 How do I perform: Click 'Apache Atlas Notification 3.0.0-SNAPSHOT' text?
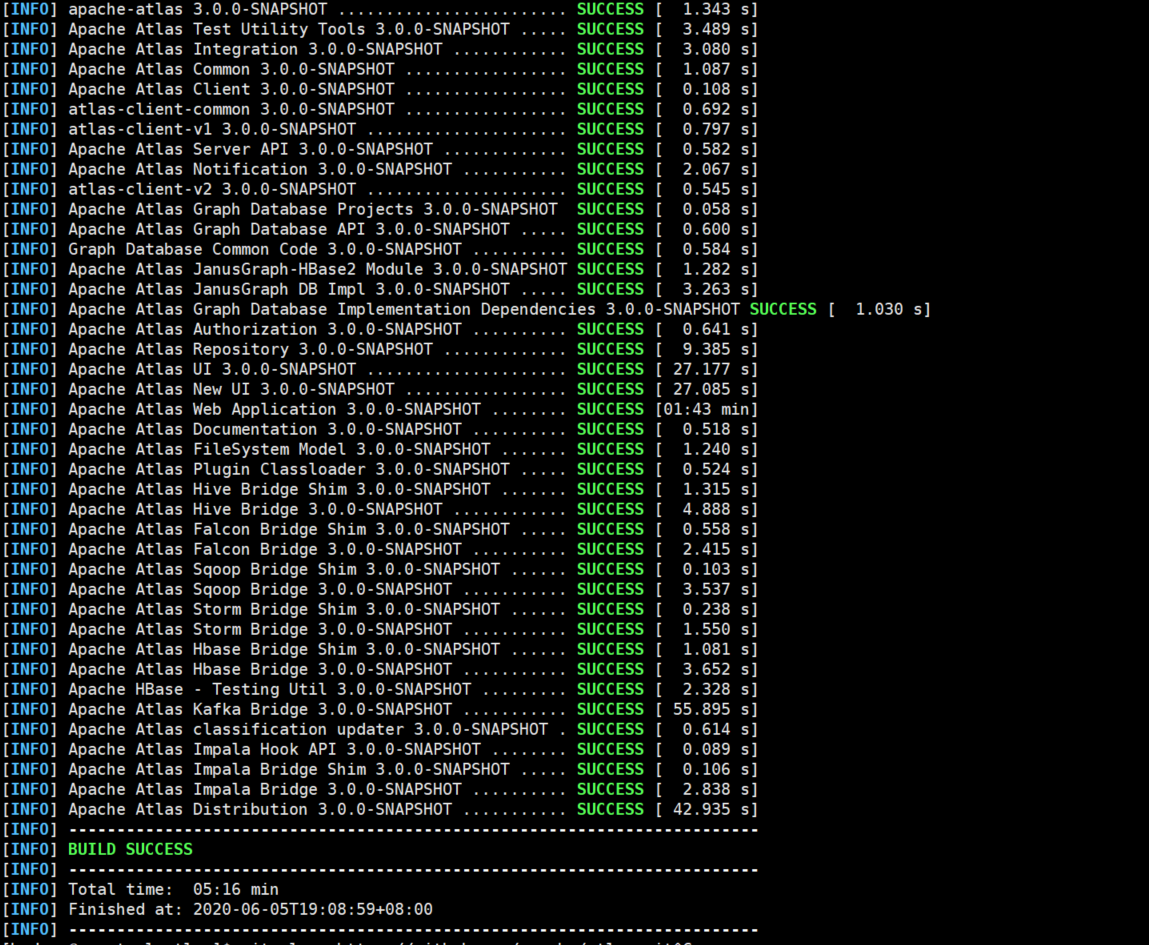click(x=260, y=169)
